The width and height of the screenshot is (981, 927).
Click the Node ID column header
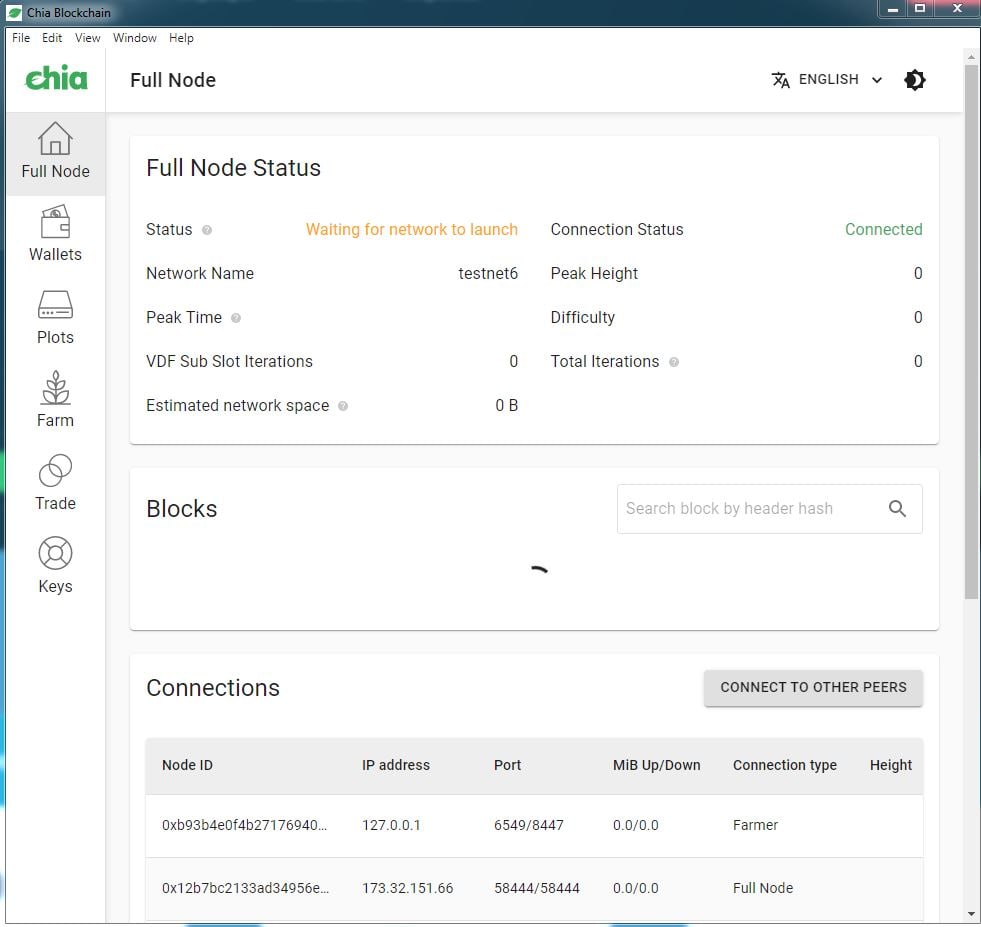point(187,765)
